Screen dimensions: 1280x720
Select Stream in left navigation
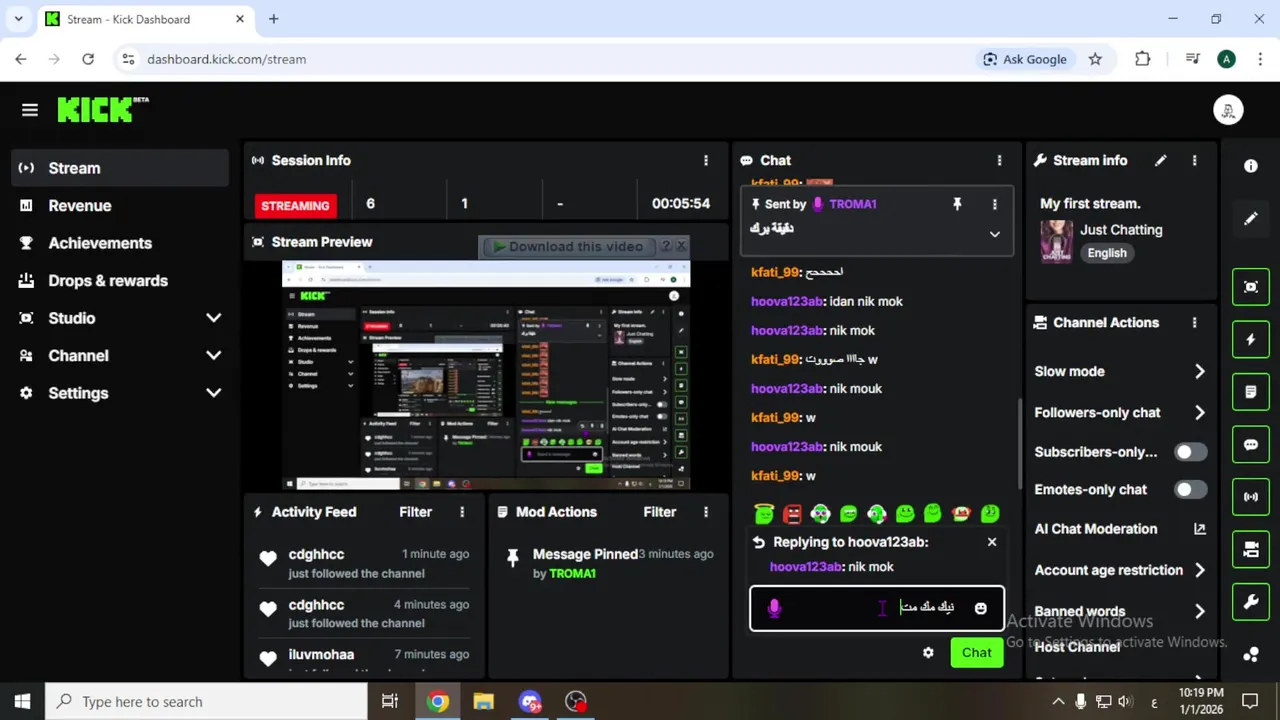[x=120, y=168]
